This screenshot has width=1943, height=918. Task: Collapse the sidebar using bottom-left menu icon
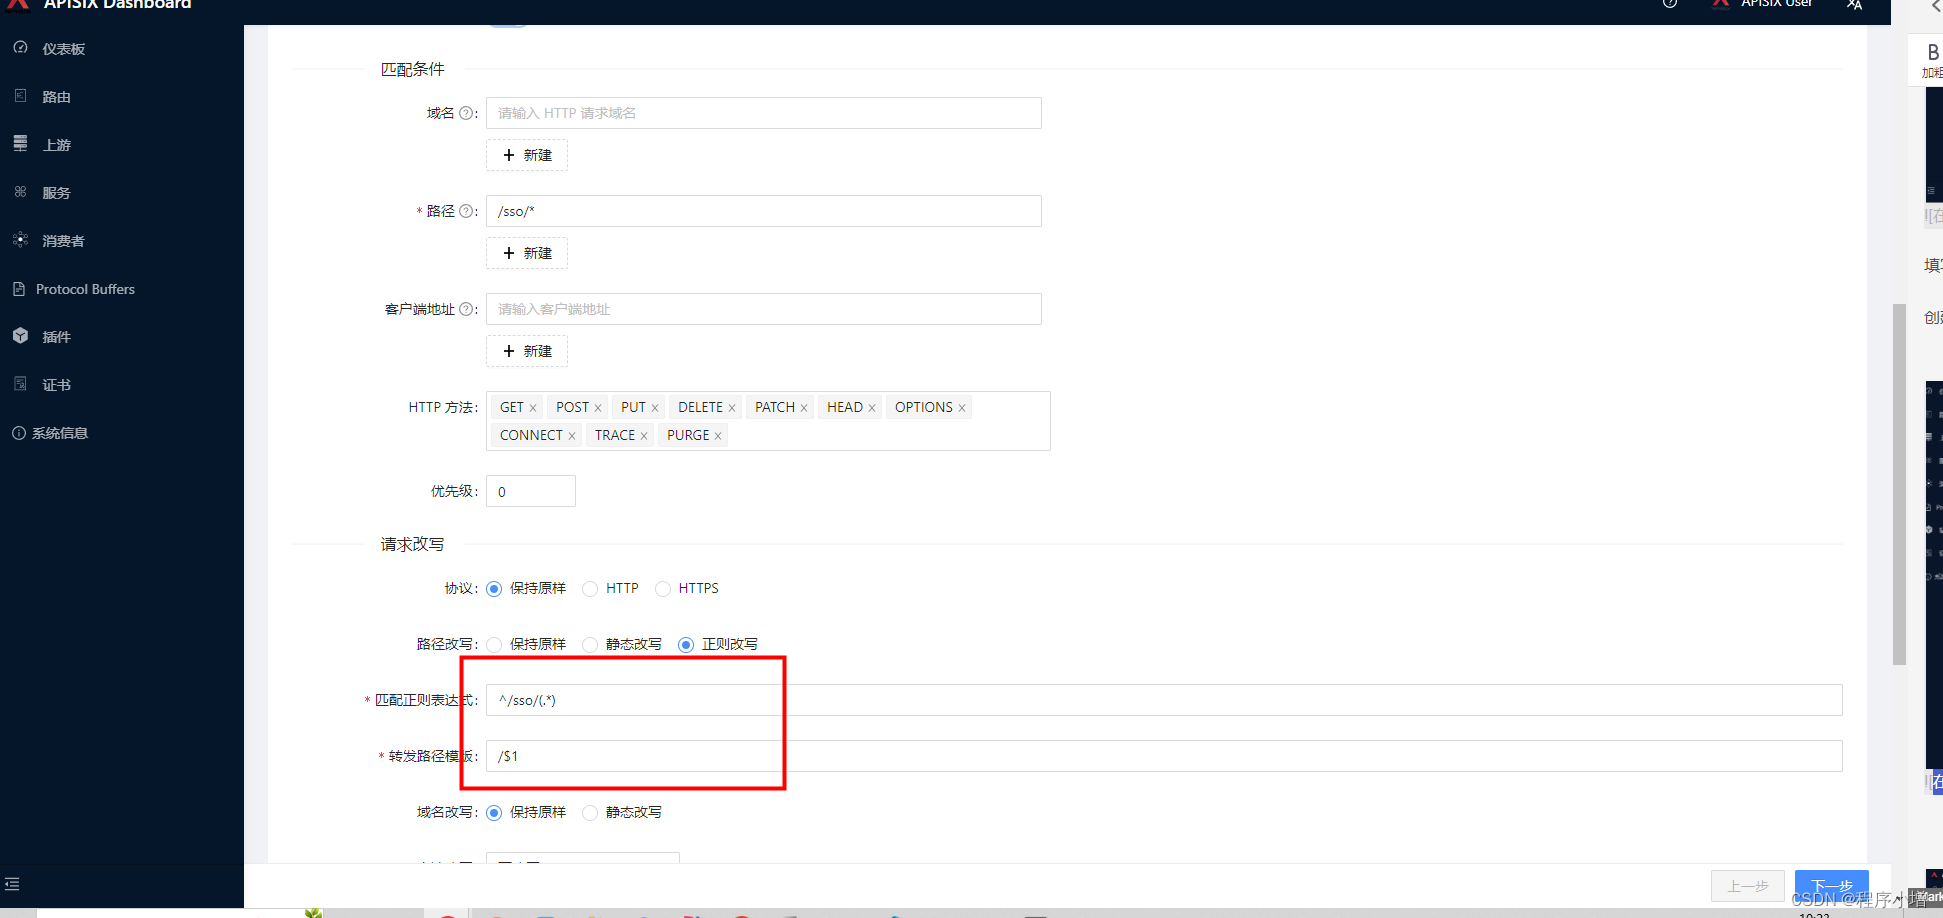point(12,884)
